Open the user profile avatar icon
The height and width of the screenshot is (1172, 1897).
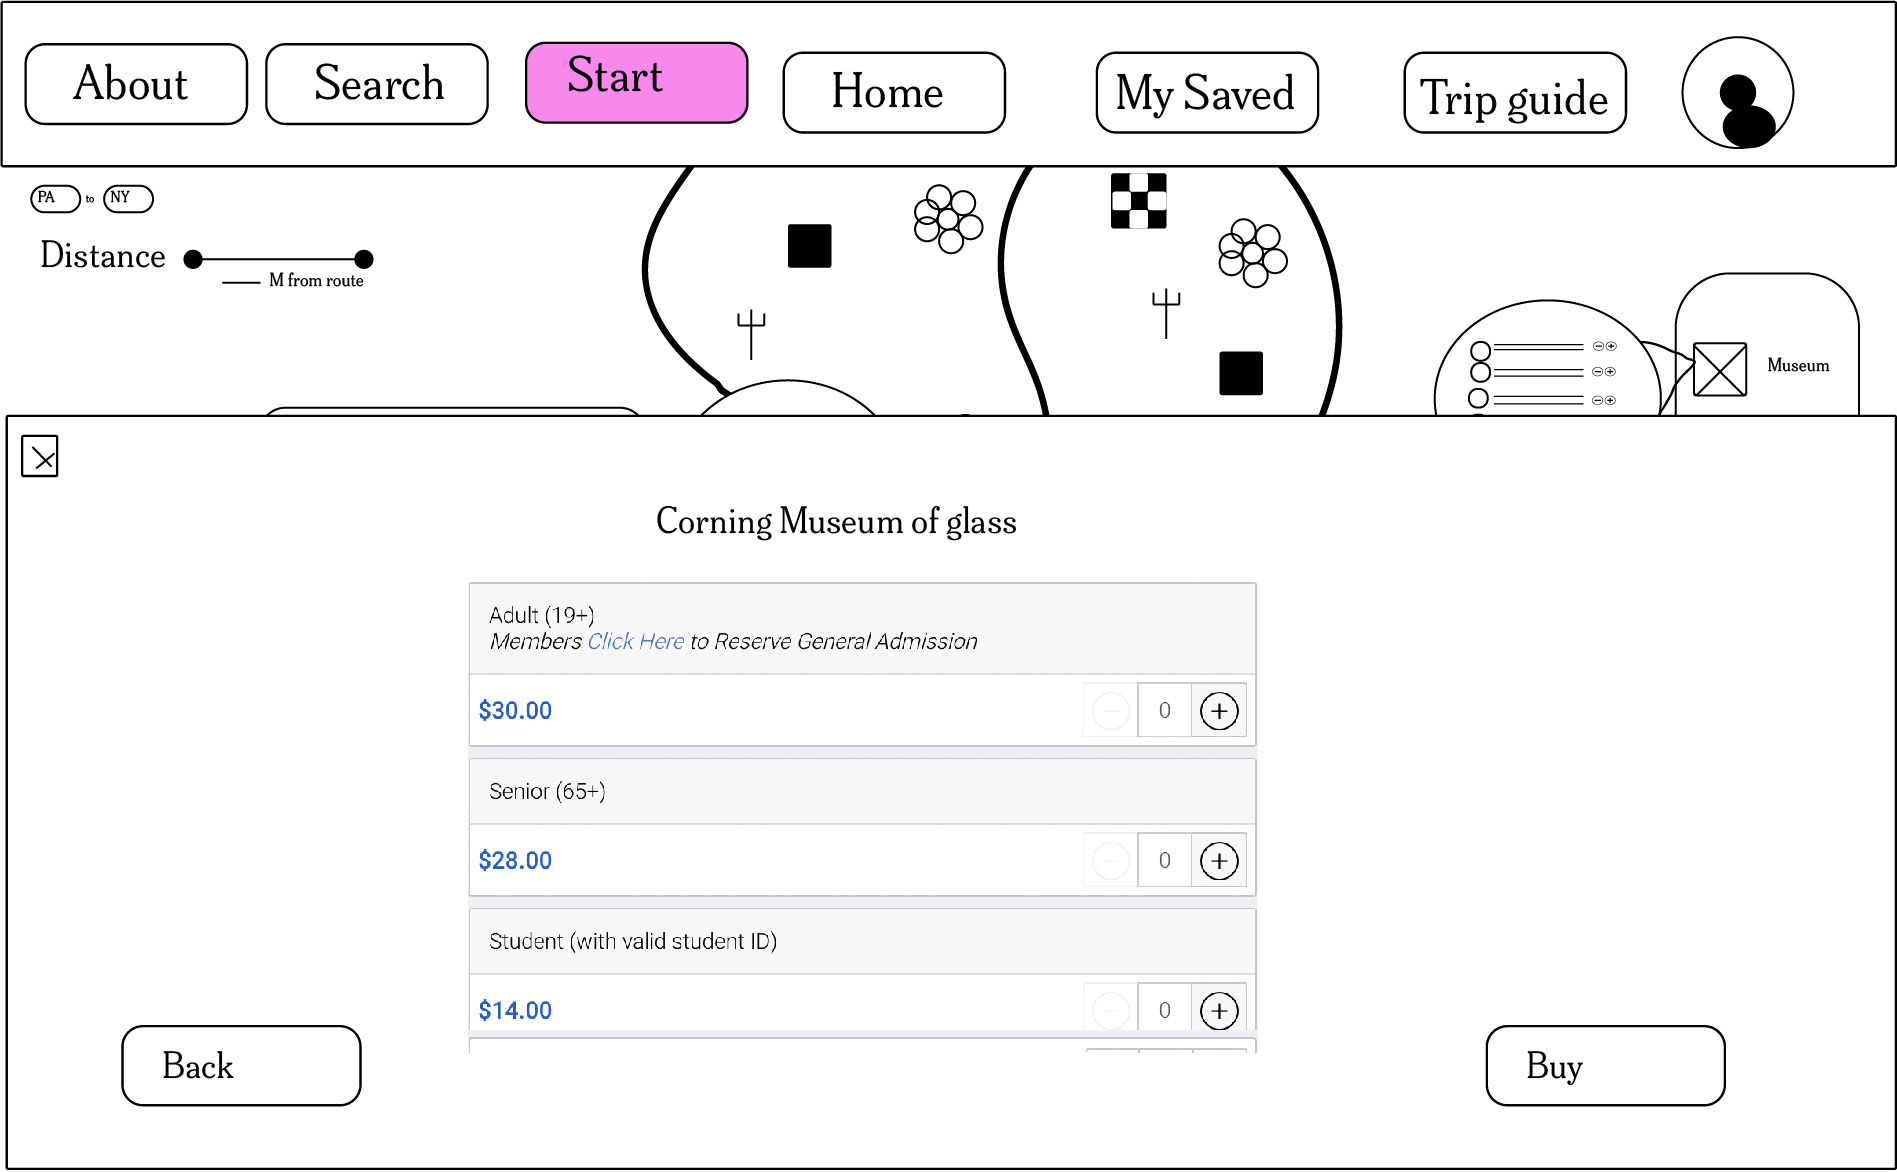(1737, 93)
